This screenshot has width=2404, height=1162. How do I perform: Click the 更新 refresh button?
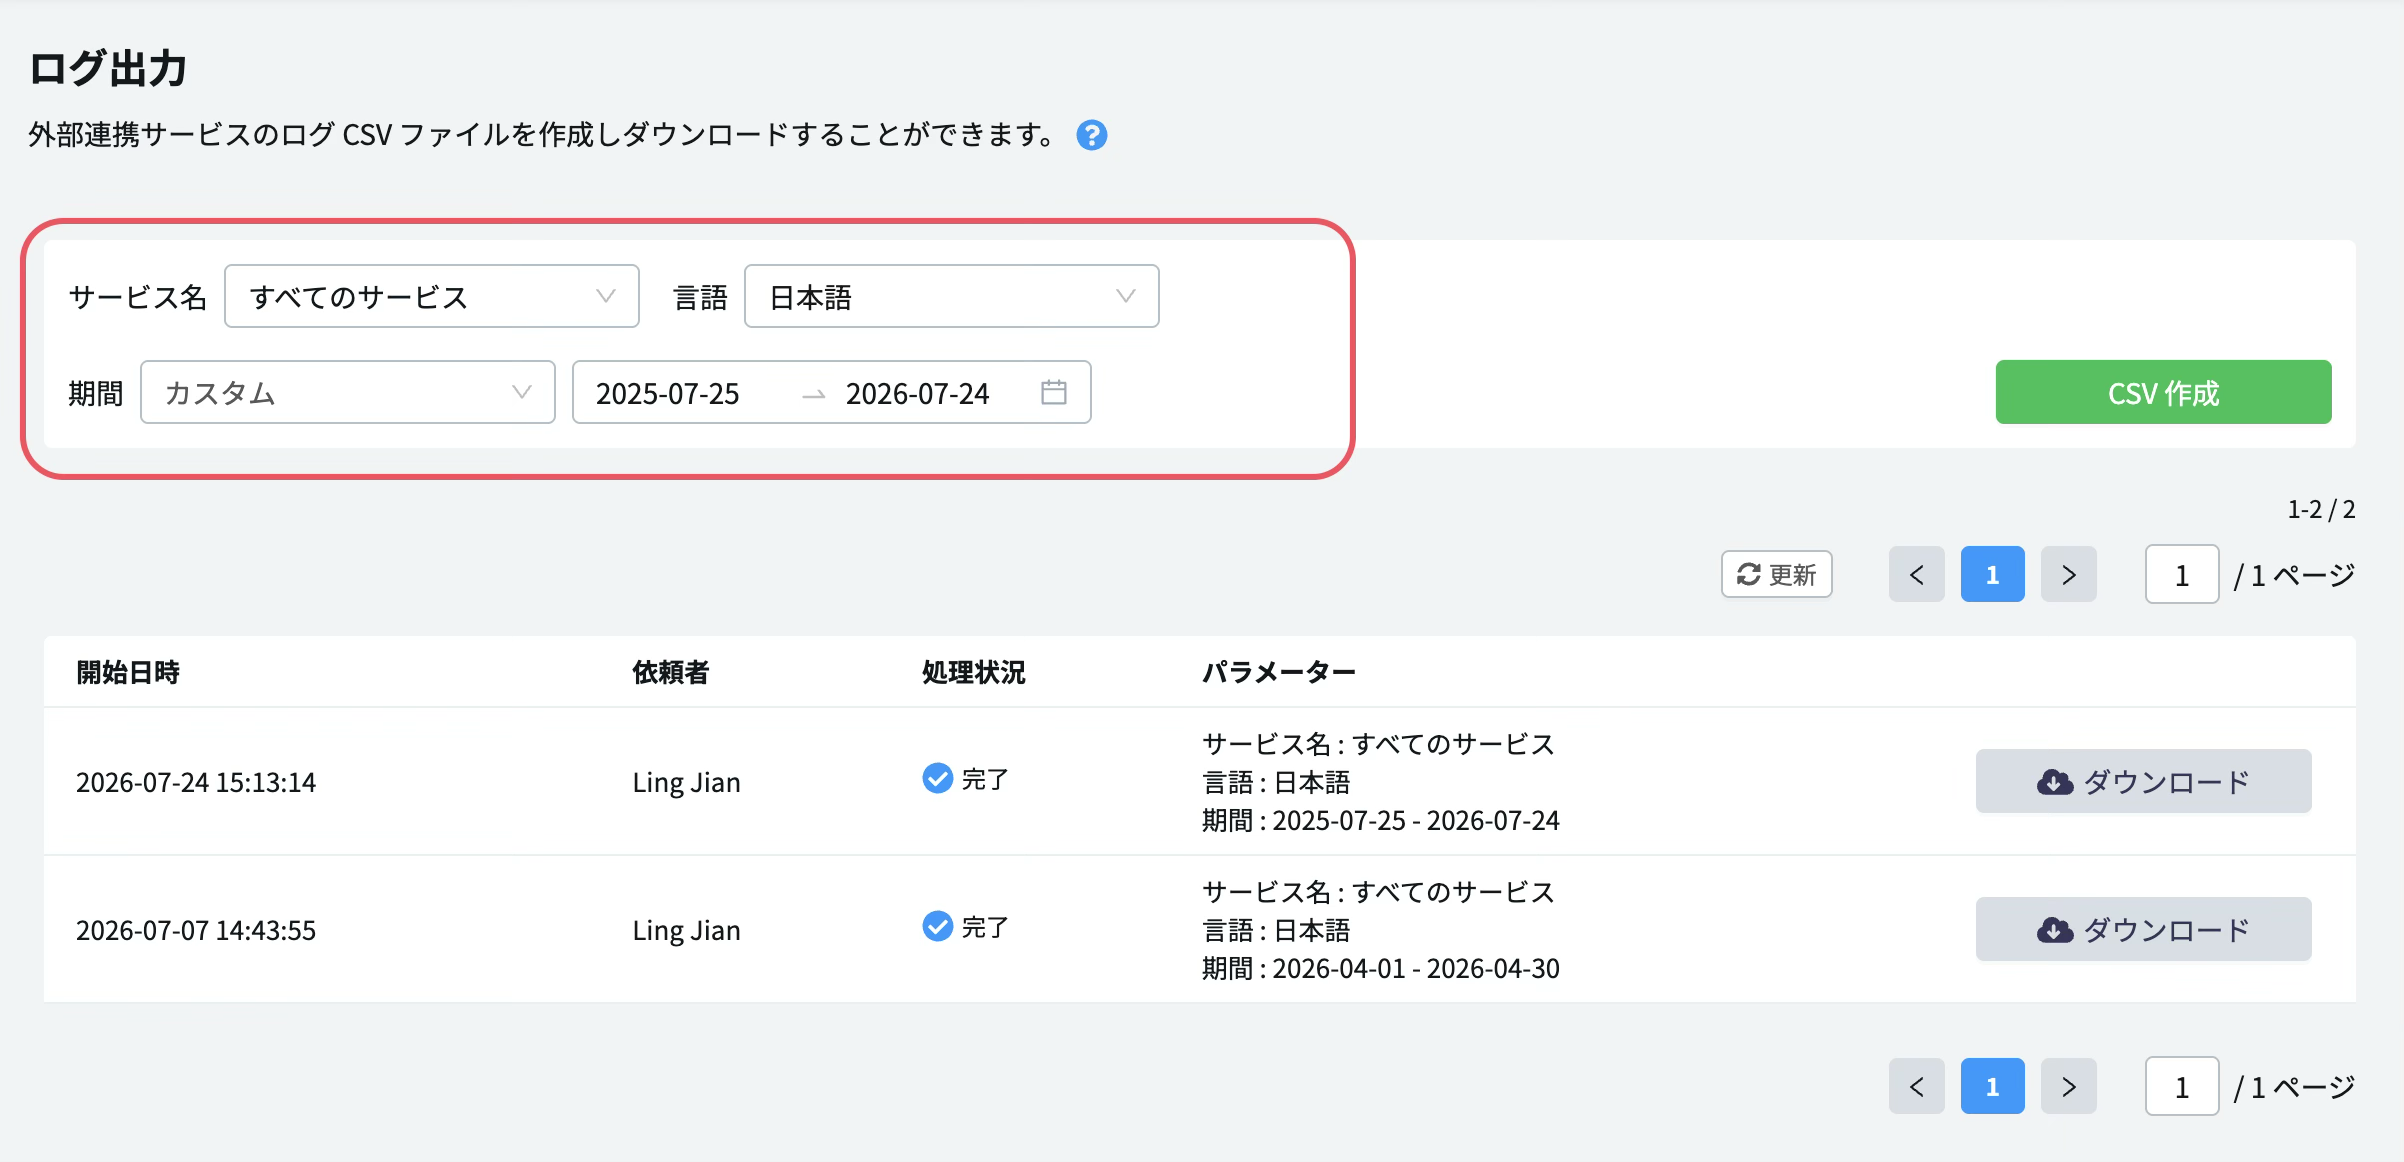click(1776, 574)
